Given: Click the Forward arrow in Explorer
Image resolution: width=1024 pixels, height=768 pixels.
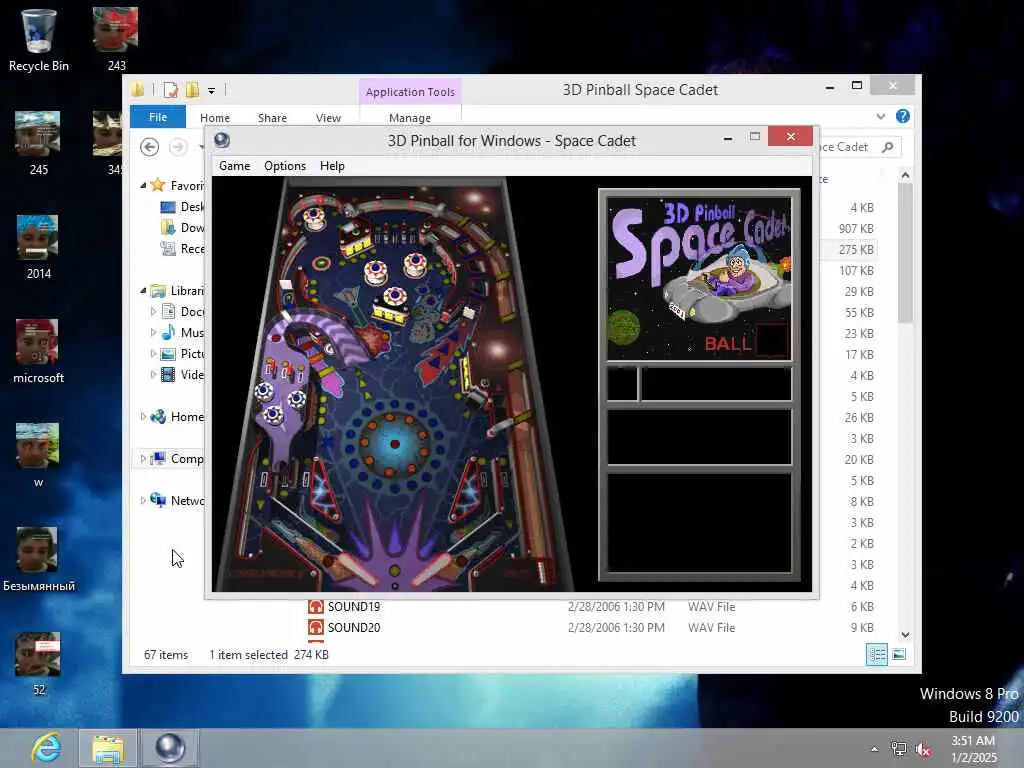Looking at the screenshot, I should (178, 147).
